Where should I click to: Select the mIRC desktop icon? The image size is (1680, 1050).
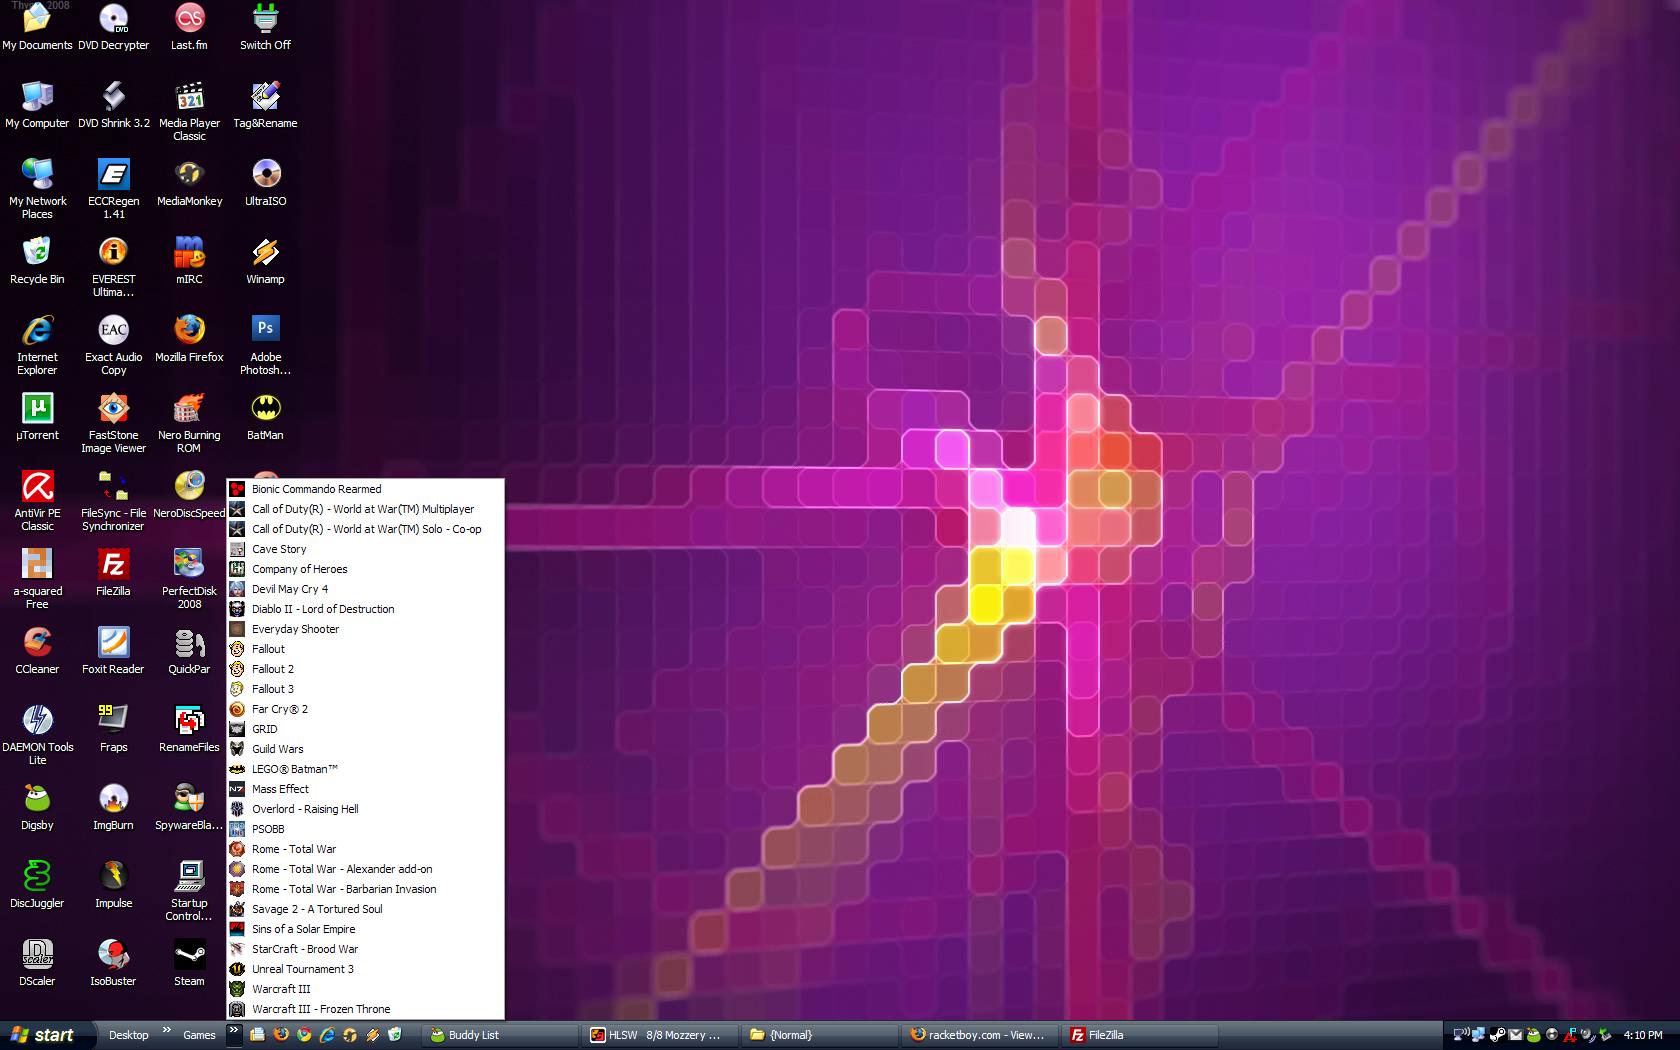(189, 260)
